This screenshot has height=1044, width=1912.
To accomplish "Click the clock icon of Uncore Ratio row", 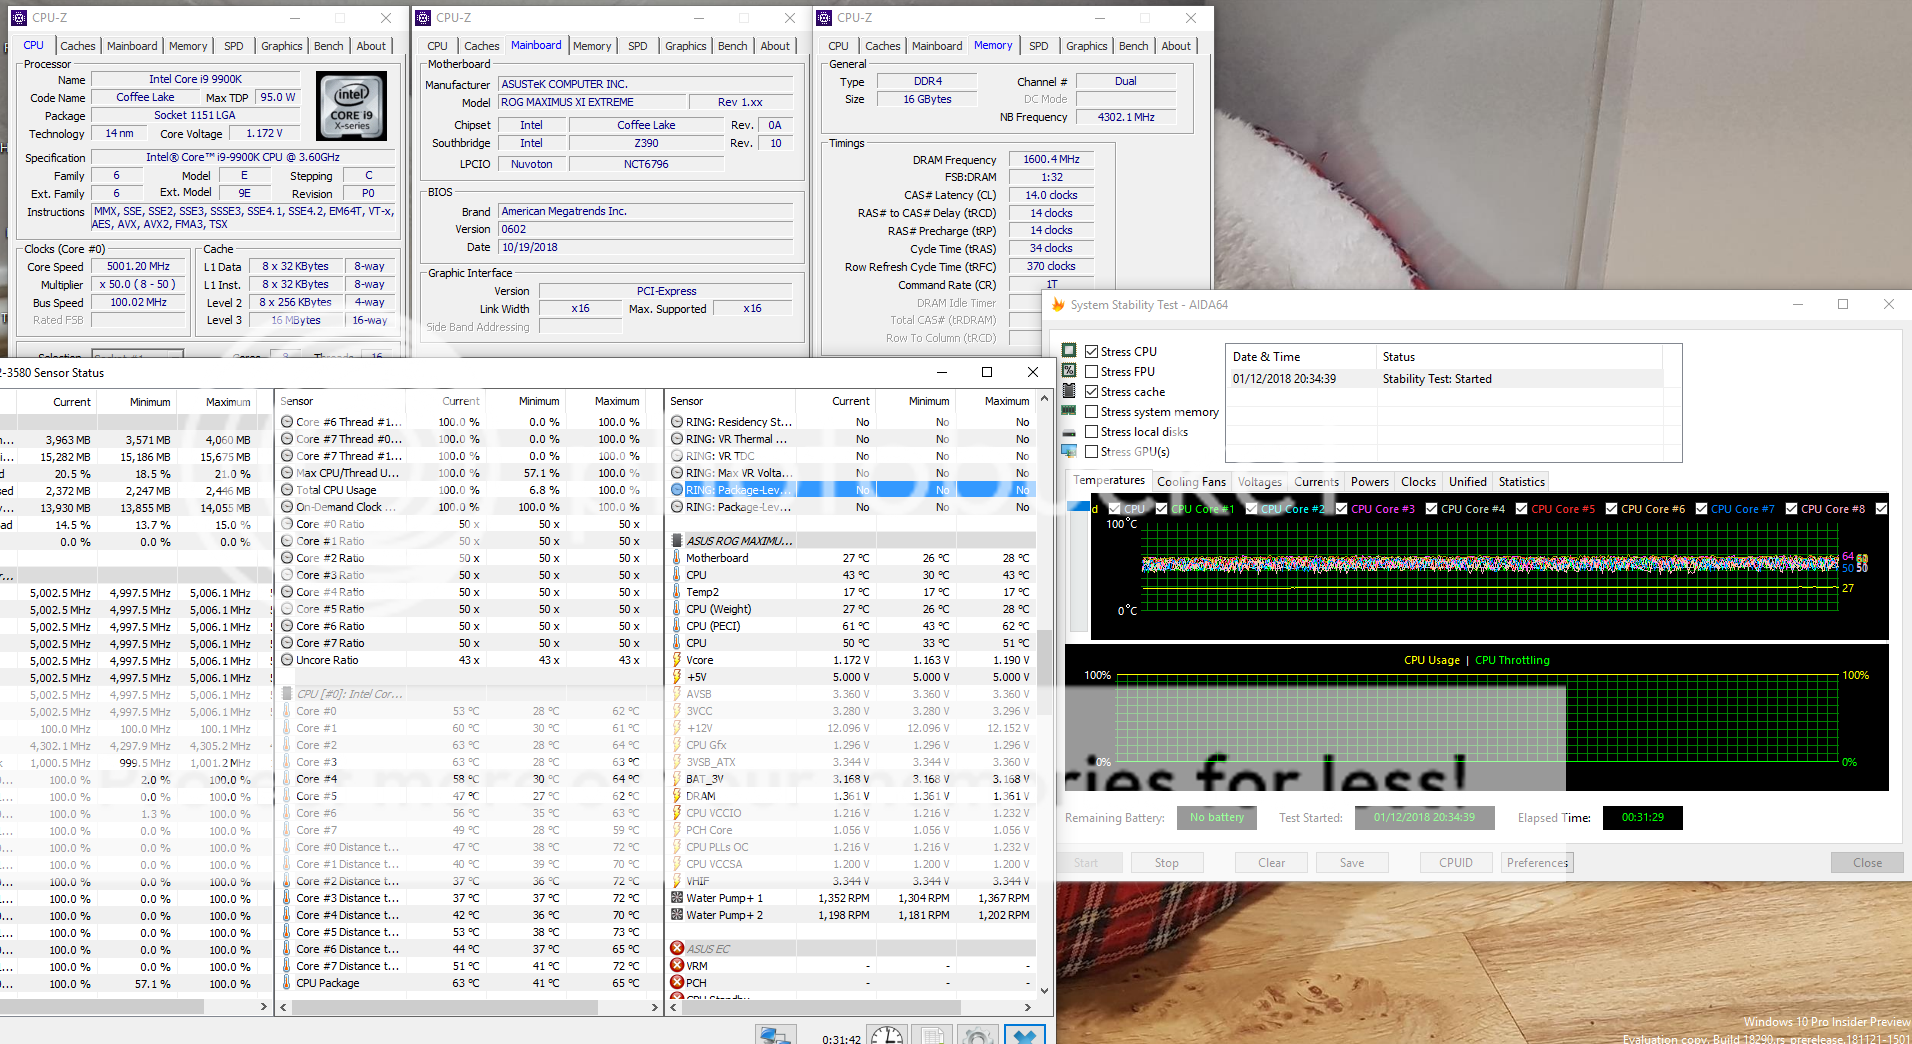I will coord(287,660).
